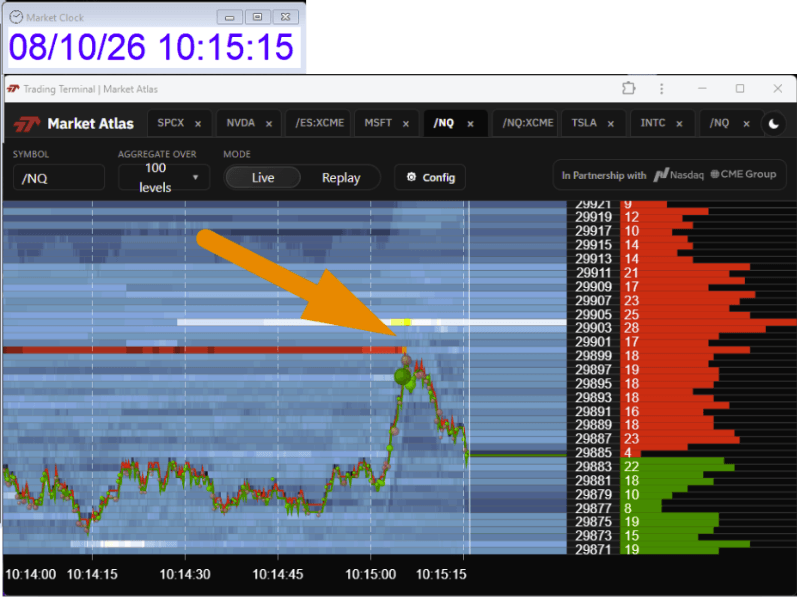
Task: Click the yellow highlight on the white liquidity band
Action: pos(401,322)
